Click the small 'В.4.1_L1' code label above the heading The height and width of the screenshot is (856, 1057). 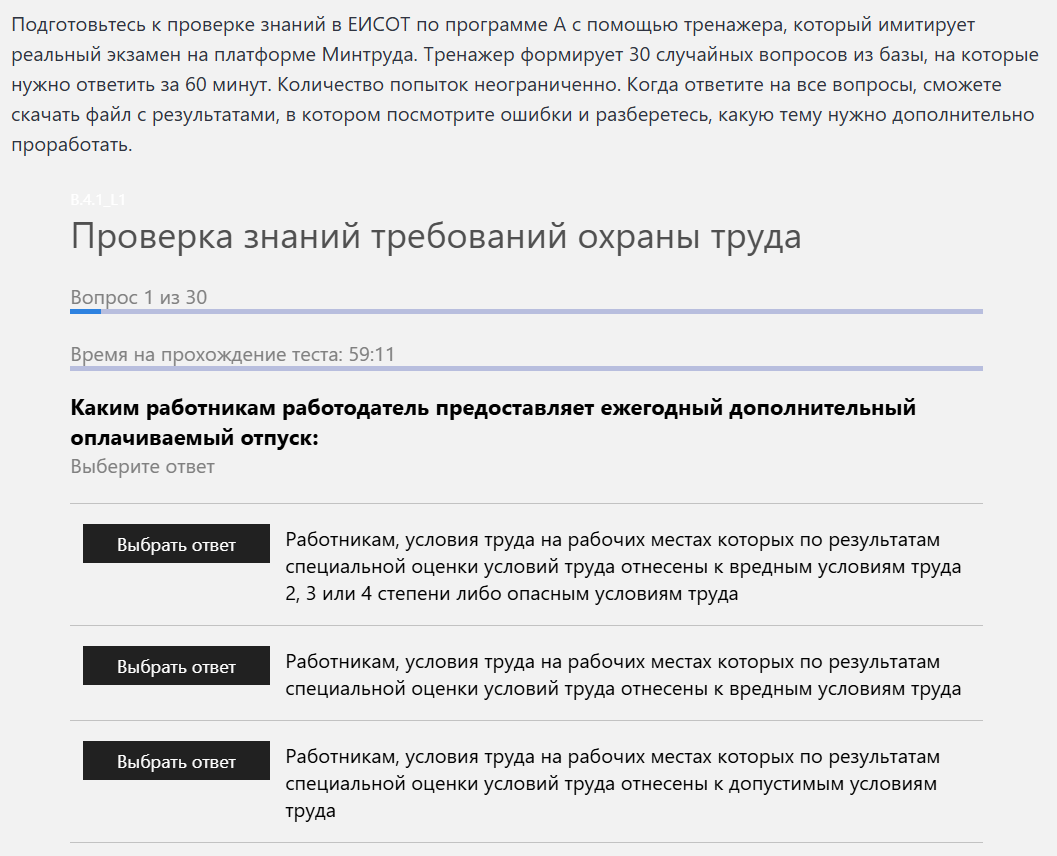(98, 200)
